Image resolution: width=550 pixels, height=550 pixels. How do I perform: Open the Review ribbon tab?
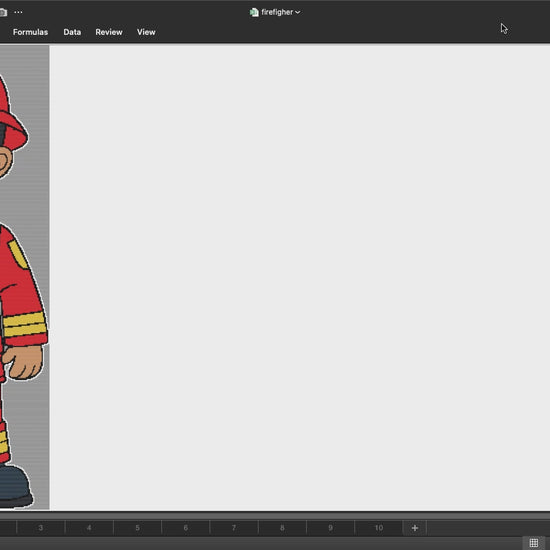click(109, 32)
